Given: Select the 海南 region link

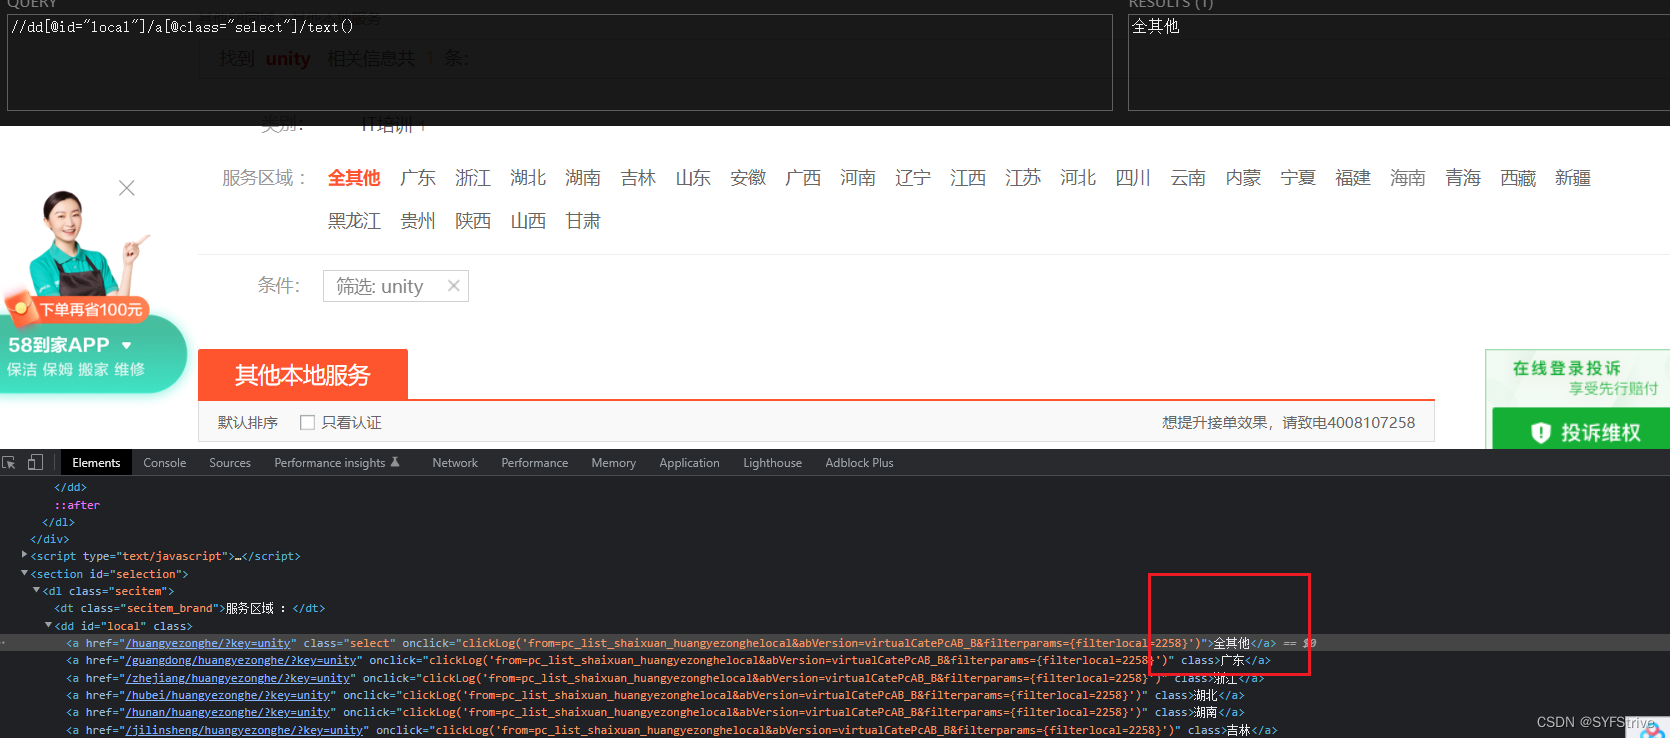Looking at the screenshot, I should click(x=1408, y=178).
